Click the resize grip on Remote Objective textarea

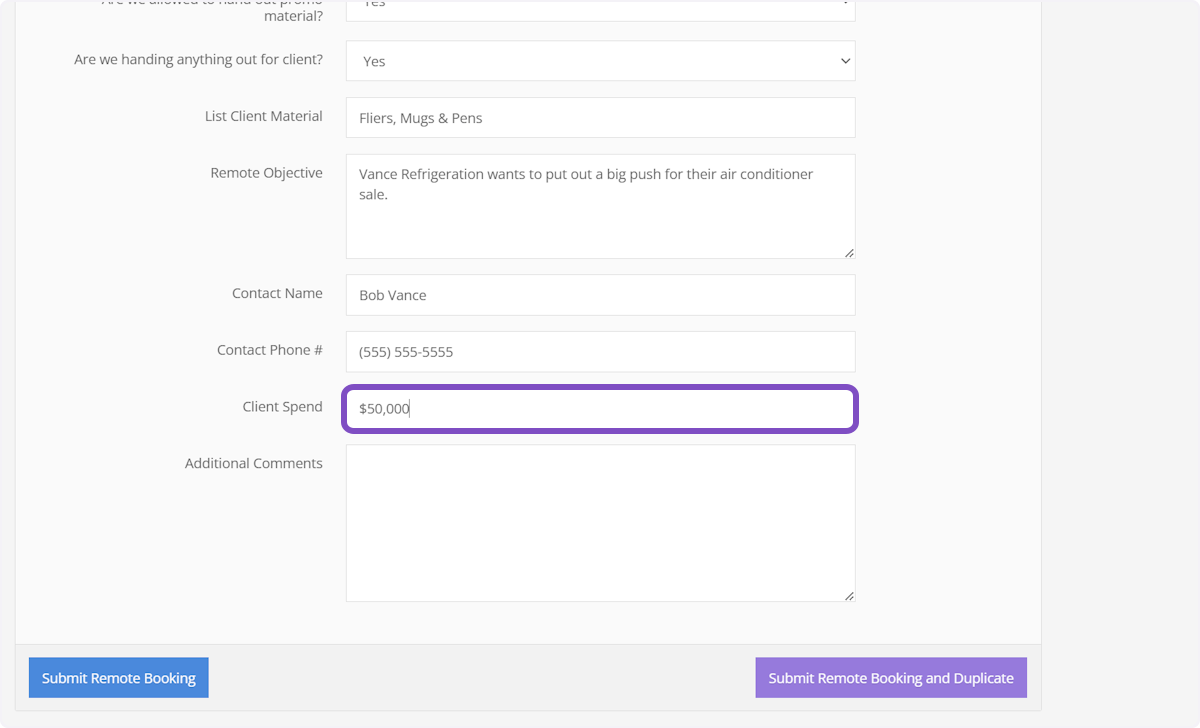point(849,252)
